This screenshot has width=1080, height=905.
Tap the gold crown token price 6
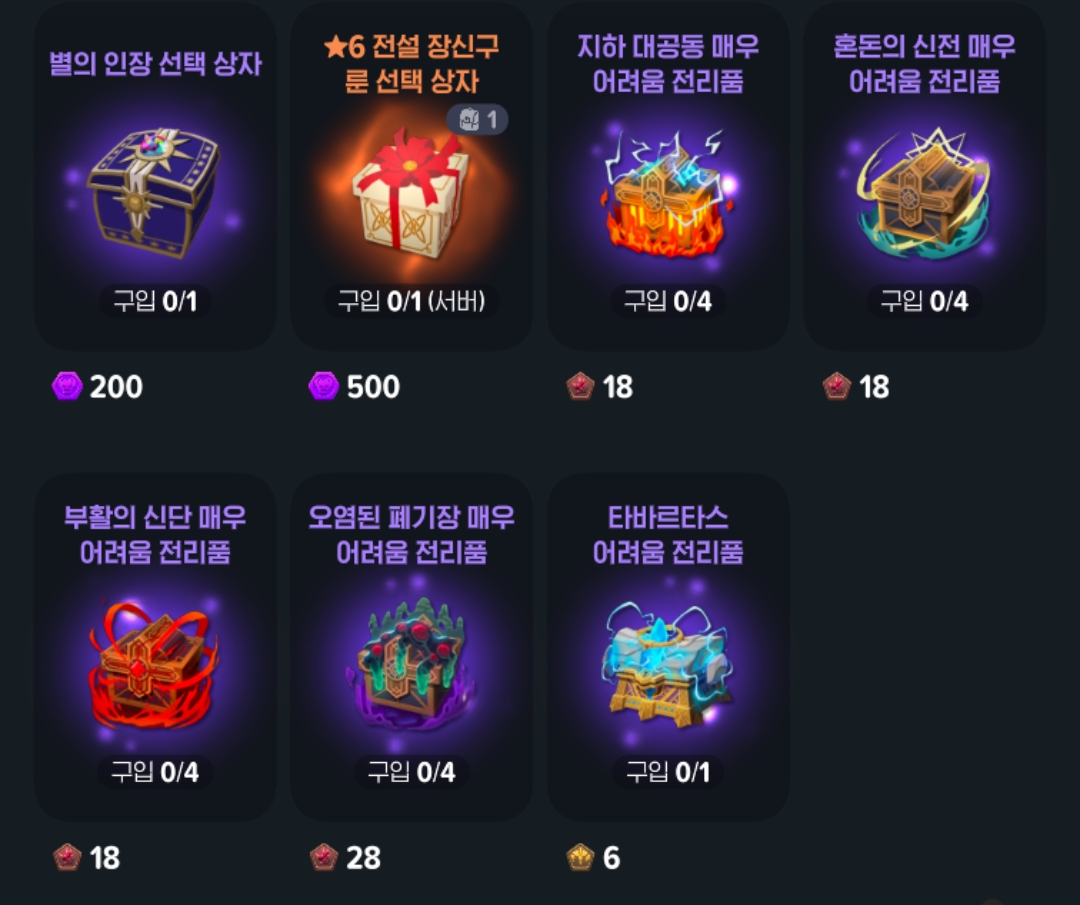593,858
